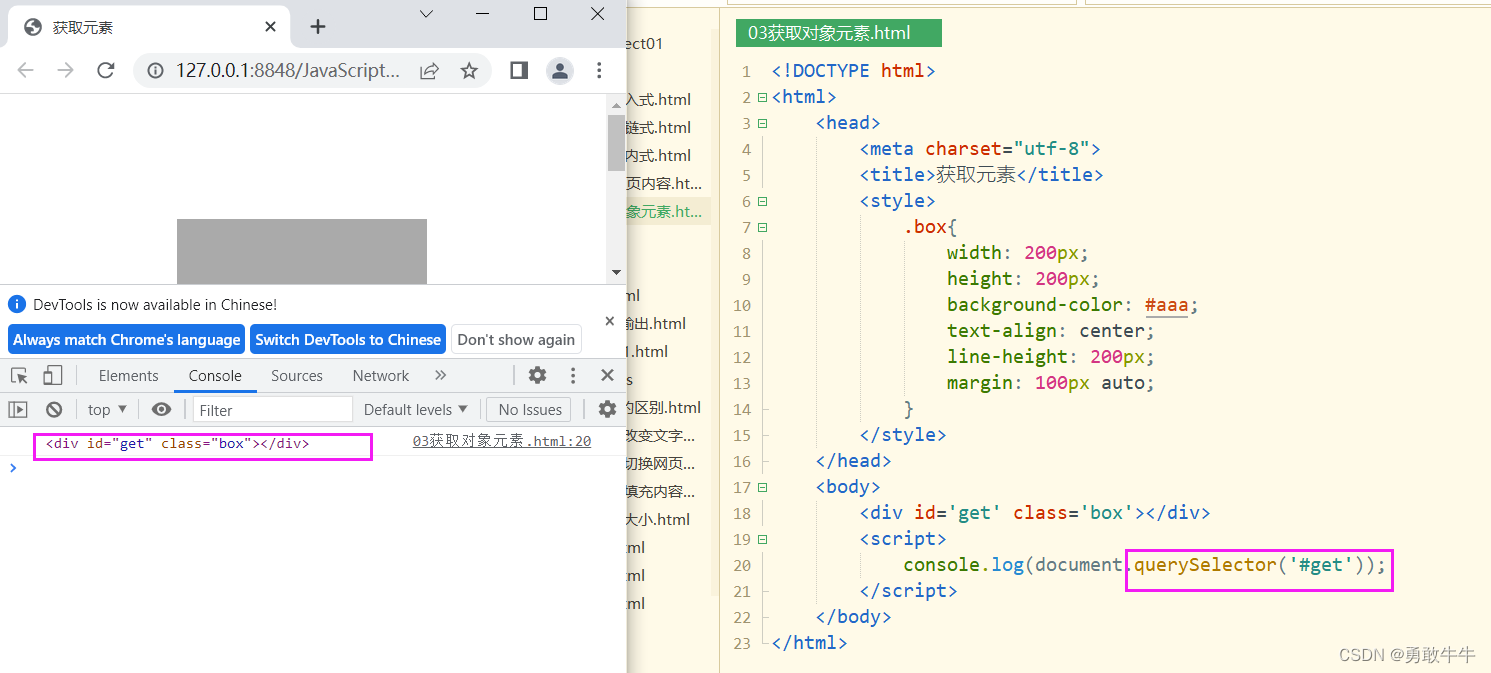Viewport: 1491px width, 673px height.
Task: Open Default levels dropdown
Action: (416, 409)
